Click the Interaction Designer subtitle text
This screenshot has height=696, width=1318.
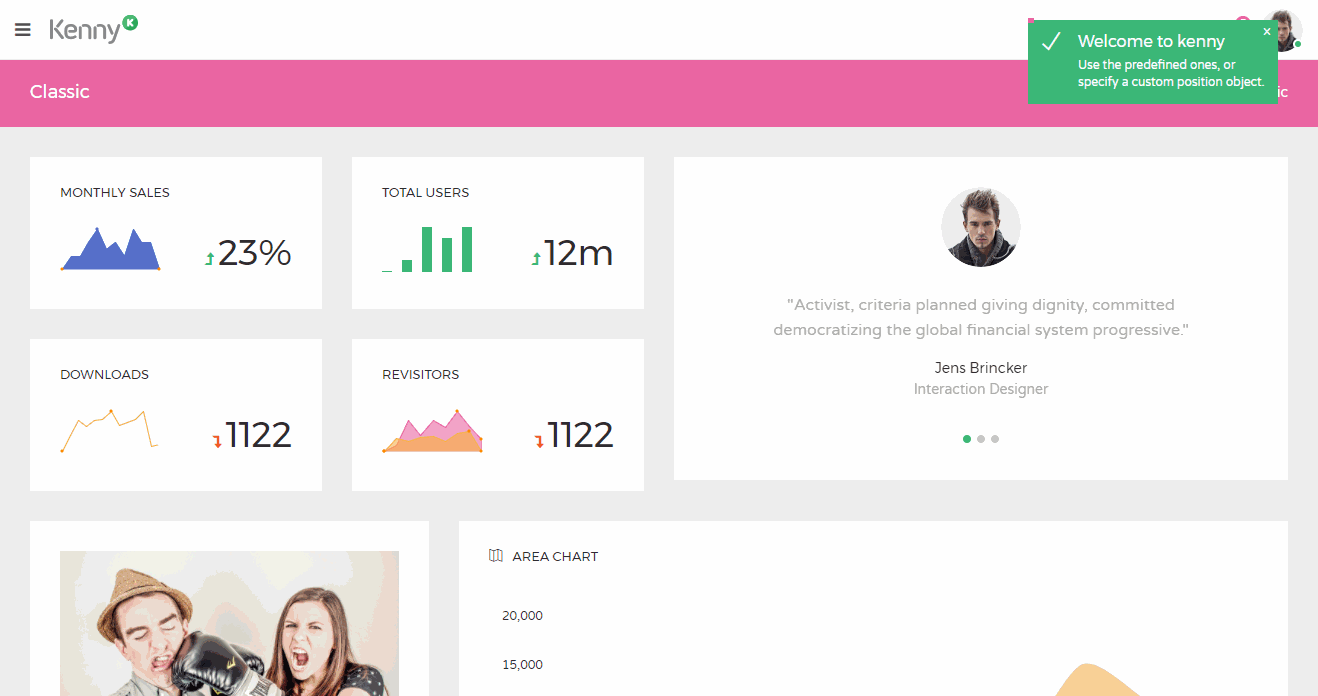click(x=981, y=388)
